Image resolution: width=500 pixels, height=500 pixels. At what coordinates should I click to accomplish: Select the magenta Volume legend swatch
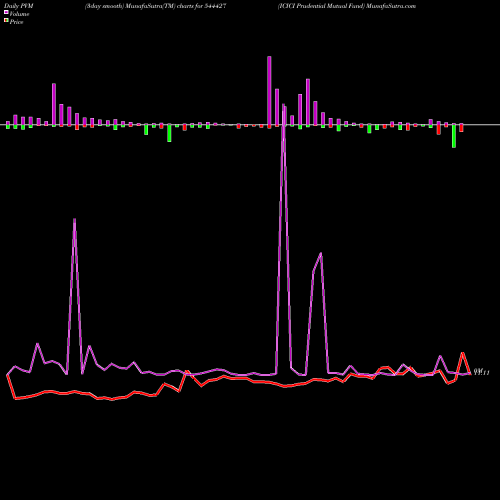coord(6,12)
